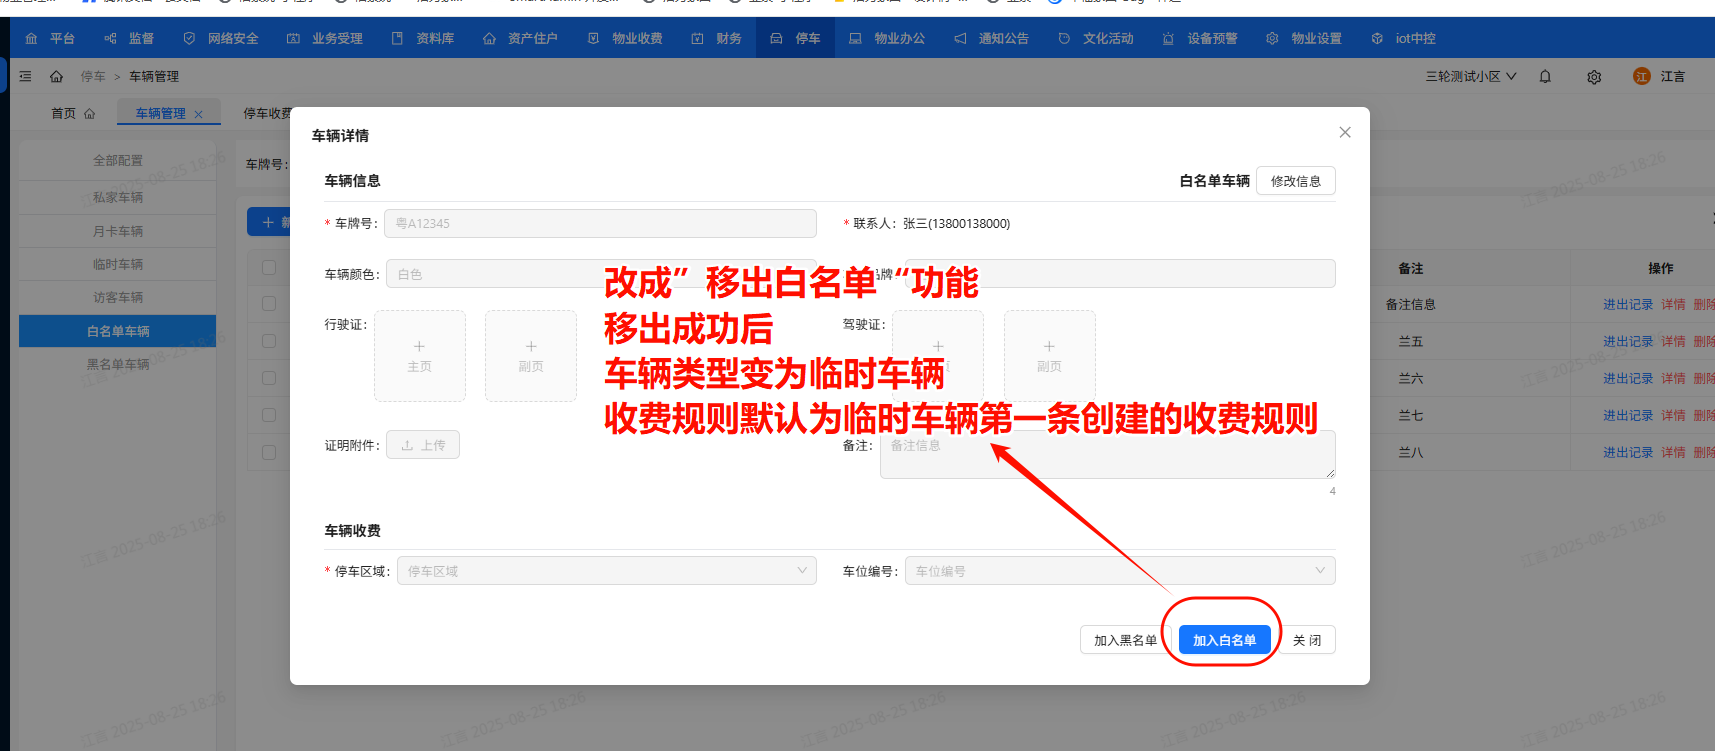Screen dimensions: 1715x751
Task: Click the 驾驶证 副页 upload plus box
Action: point(1049,356)
